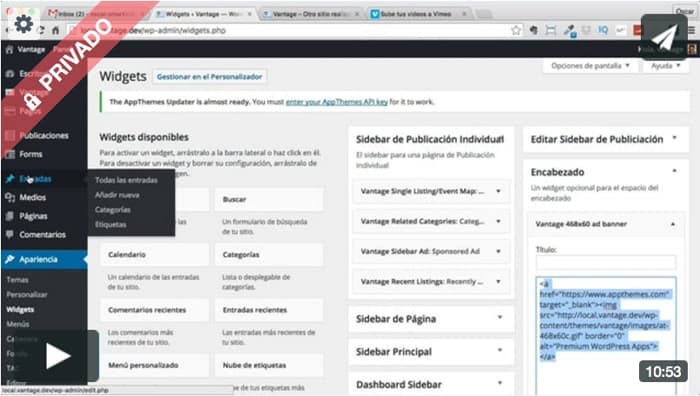Click the Vimeo tab favicon
Viewport: 700px width, 396px height.
375,14
